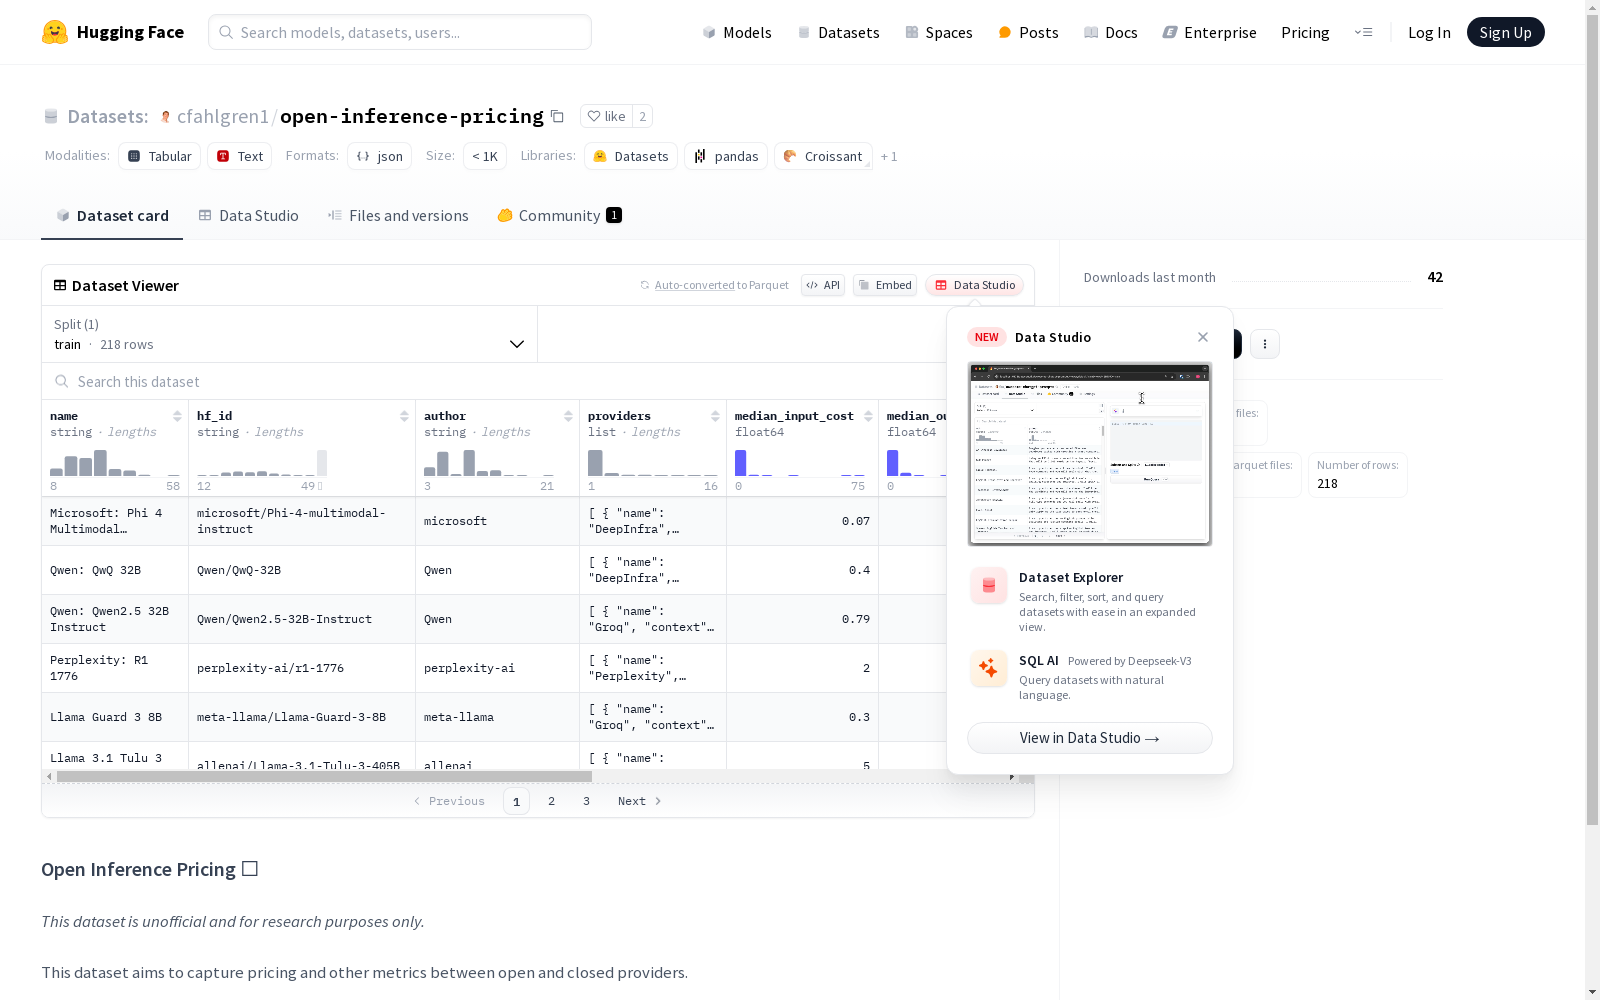This screenshot has width=1600, height=1000.
Task: Select the json format tag
Action: click(x=380, y=156)
